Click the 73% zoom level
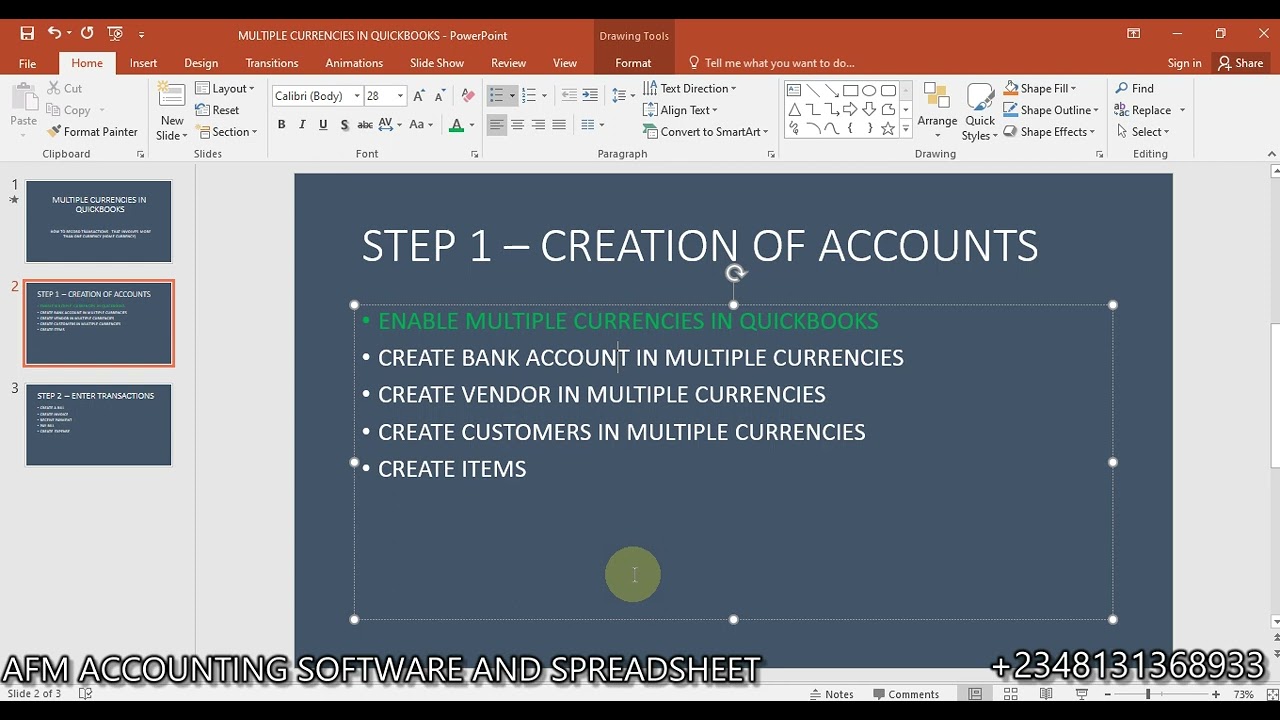 [1243, 694]
